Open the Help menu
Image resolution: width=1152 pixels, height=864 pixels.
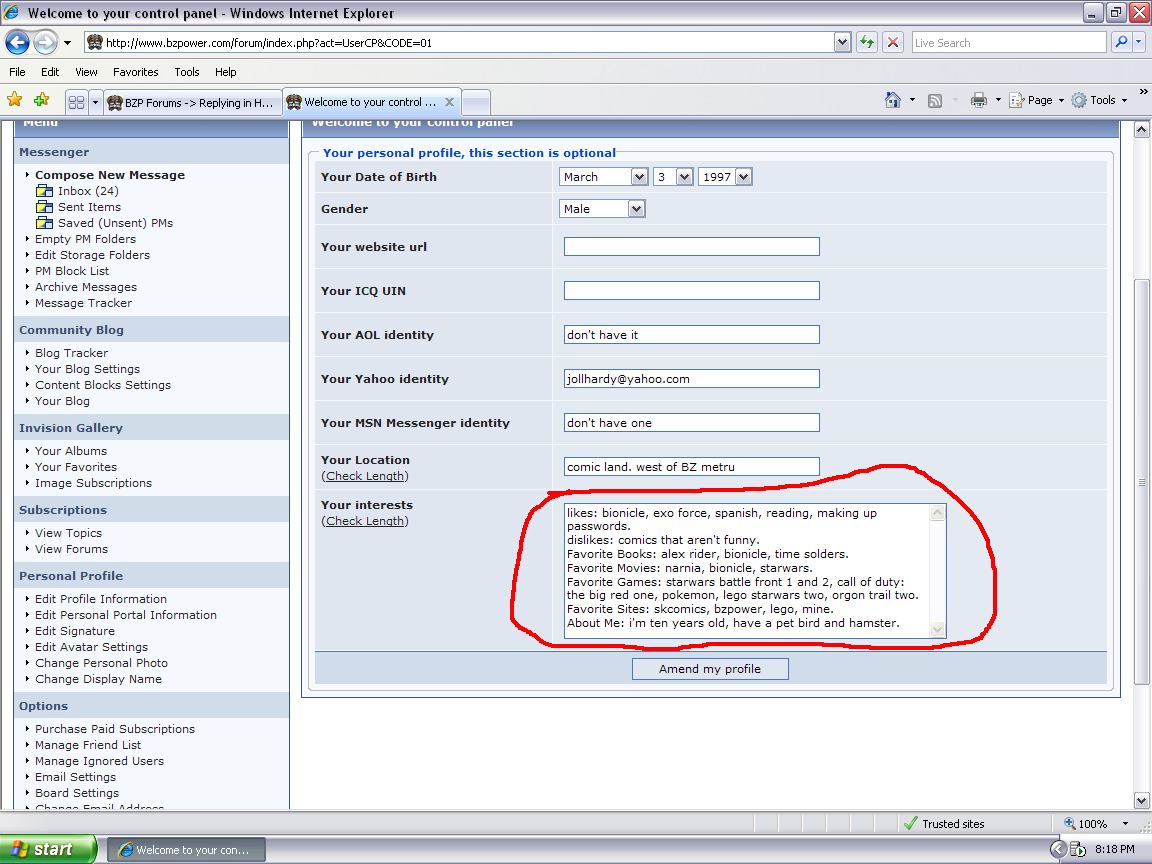coord(226,72)
